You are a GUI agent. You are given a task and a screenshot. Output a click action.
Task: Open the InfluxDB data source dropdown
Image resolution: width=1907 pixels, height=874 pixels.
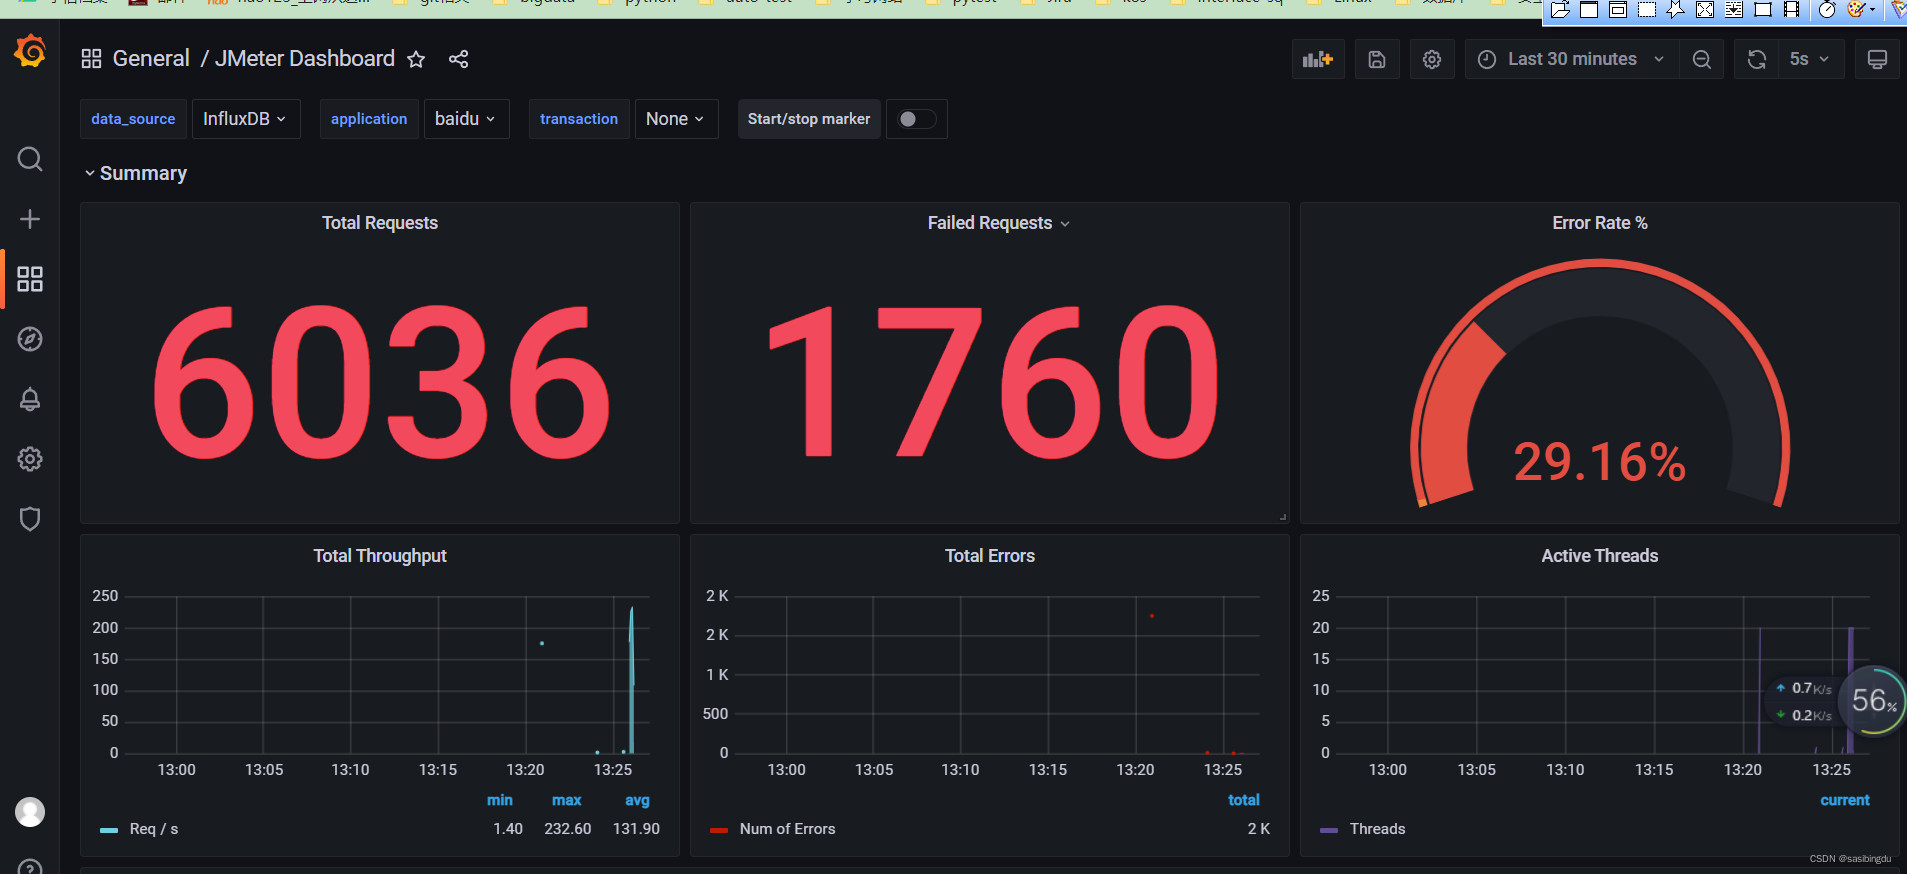pos(246,119)
